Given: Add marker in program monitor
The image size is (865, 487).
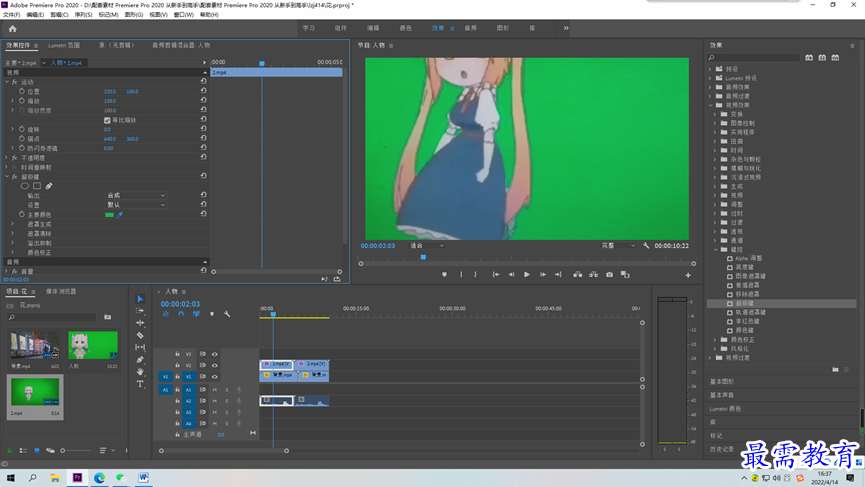Looking at the screenshot, I should 444,275.
